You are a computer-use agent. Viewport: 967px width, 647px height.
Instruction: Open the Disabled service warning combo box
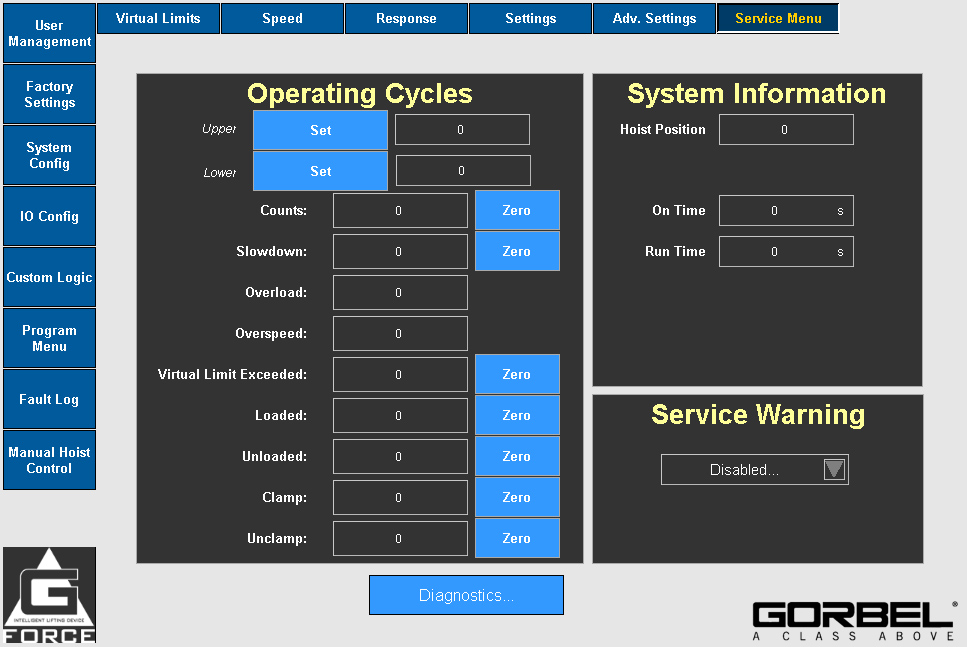743,470
